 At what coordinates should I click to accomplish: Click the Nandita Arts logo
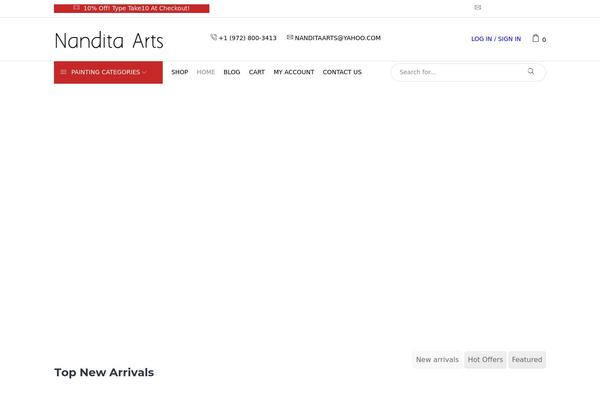pyautogui.click(x=109, y=41)
